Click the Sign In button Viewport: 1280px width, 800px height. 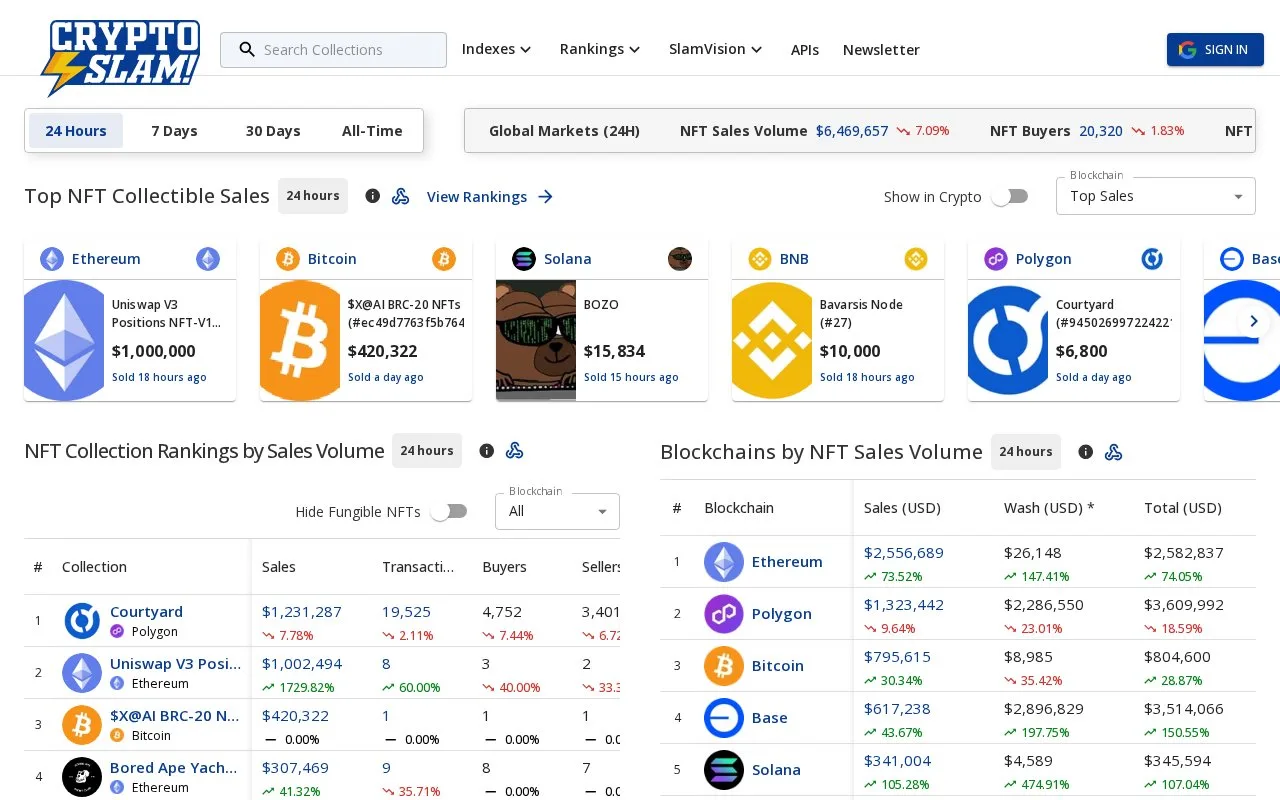click(x=1215, y=50)
